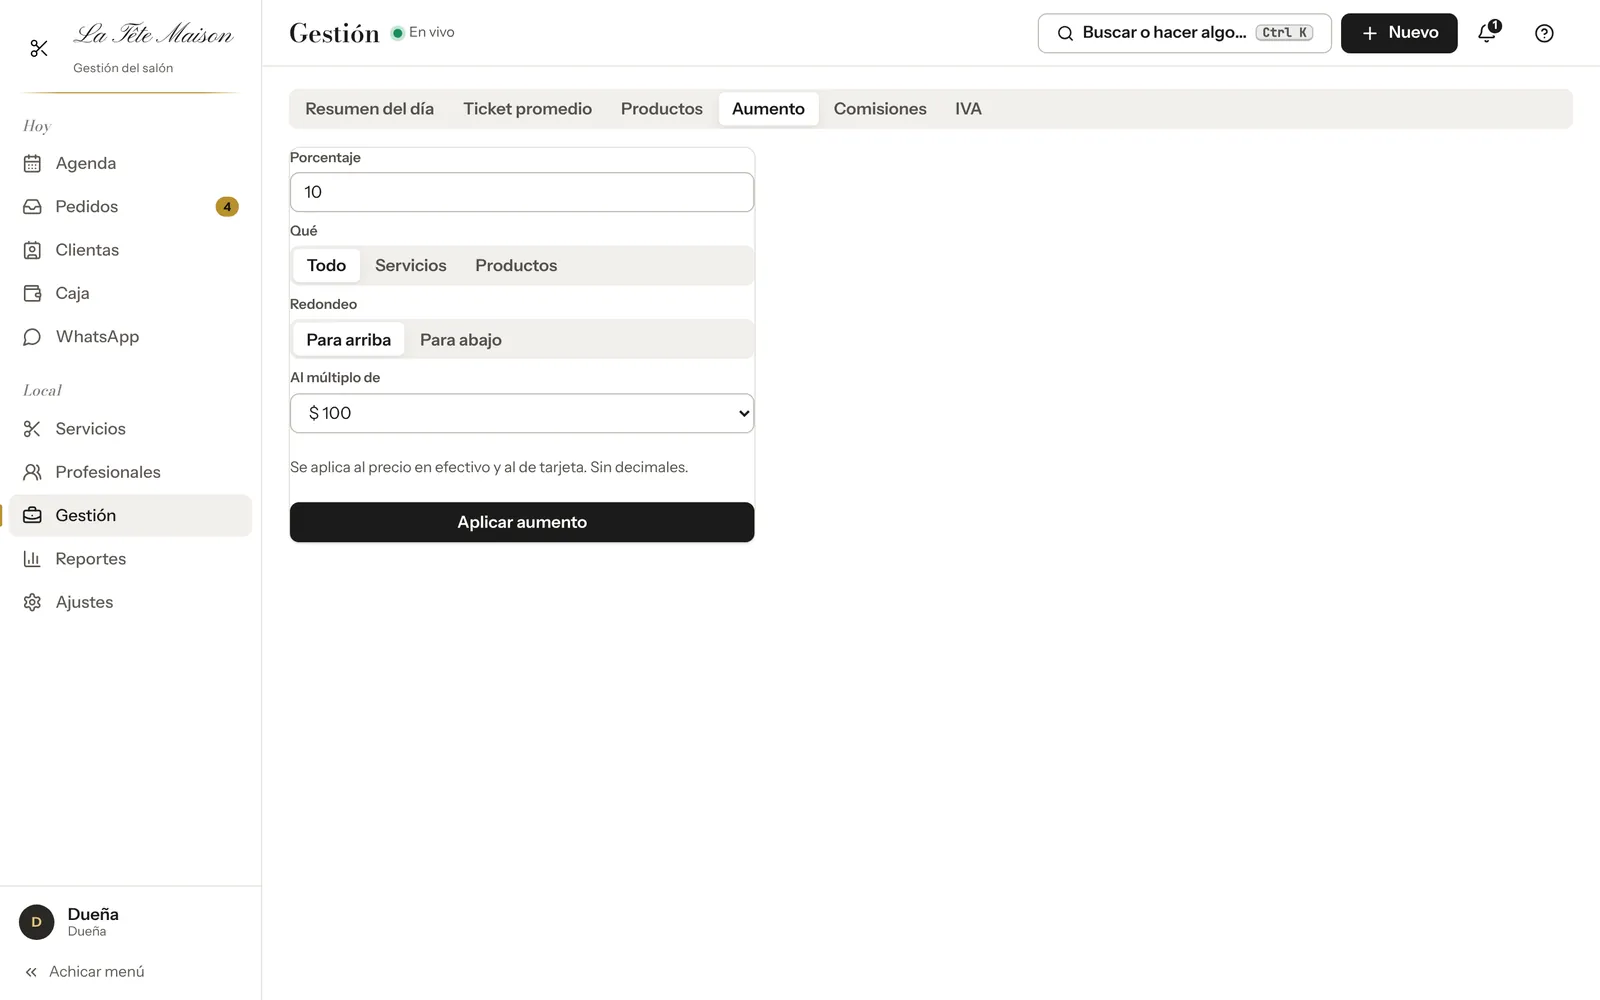Open notifications bell icon
Viewport: 1600px width, 1000px height.
(1487, 33)
